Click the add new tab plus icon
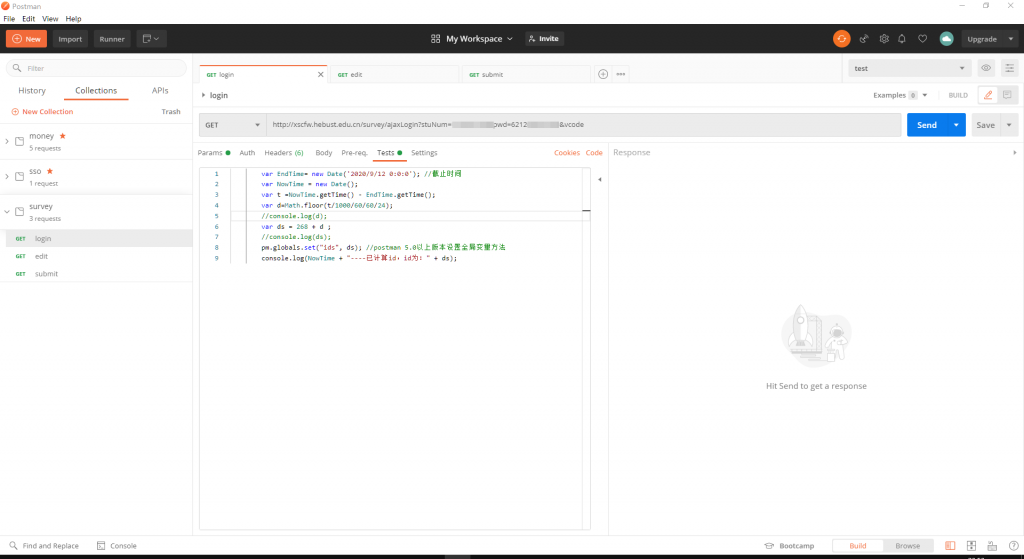This screenshot has height=559, width=1024. tap(602, 74)
